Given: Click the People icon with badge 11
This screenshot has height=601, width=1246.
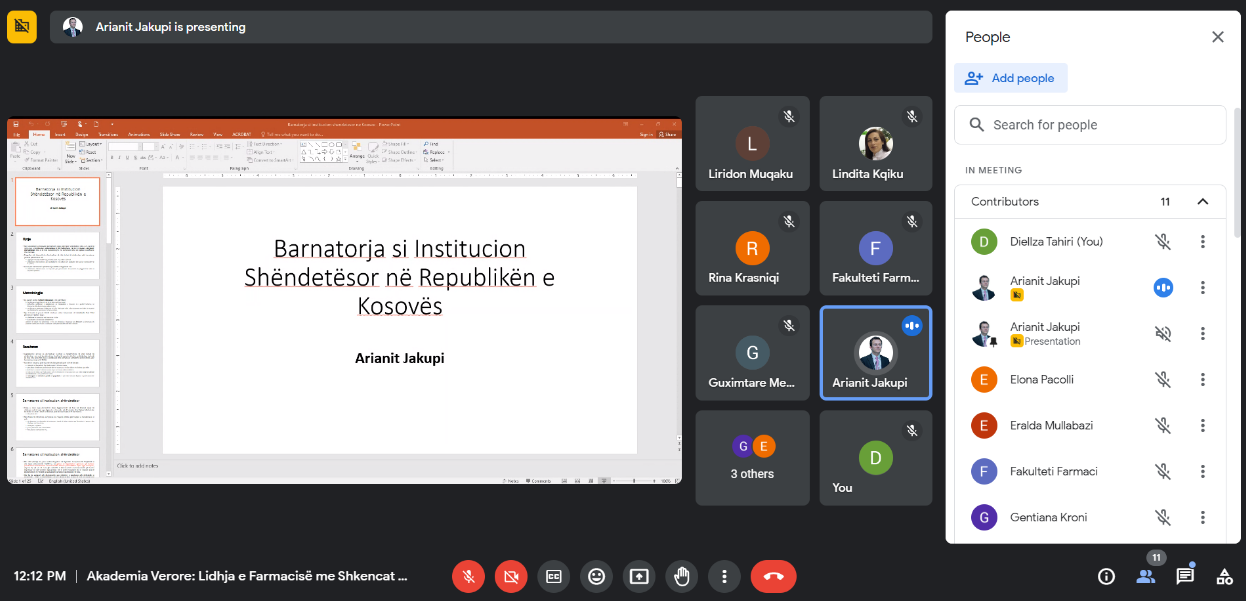Looking at the screenshot, I should (x=1146, y=576).
